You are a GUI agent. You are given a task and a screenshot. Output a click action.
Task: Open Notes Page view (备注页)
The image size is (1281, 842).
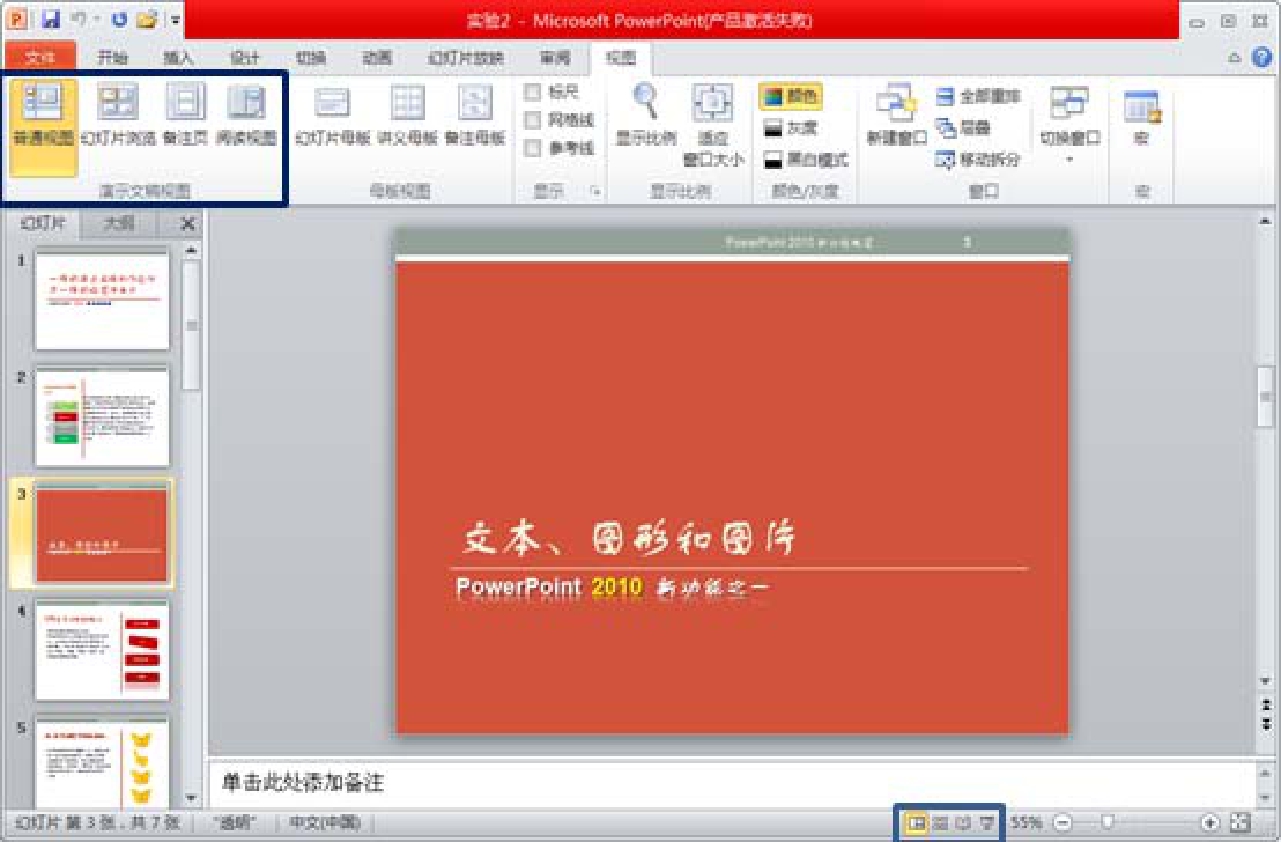(185, 117)
